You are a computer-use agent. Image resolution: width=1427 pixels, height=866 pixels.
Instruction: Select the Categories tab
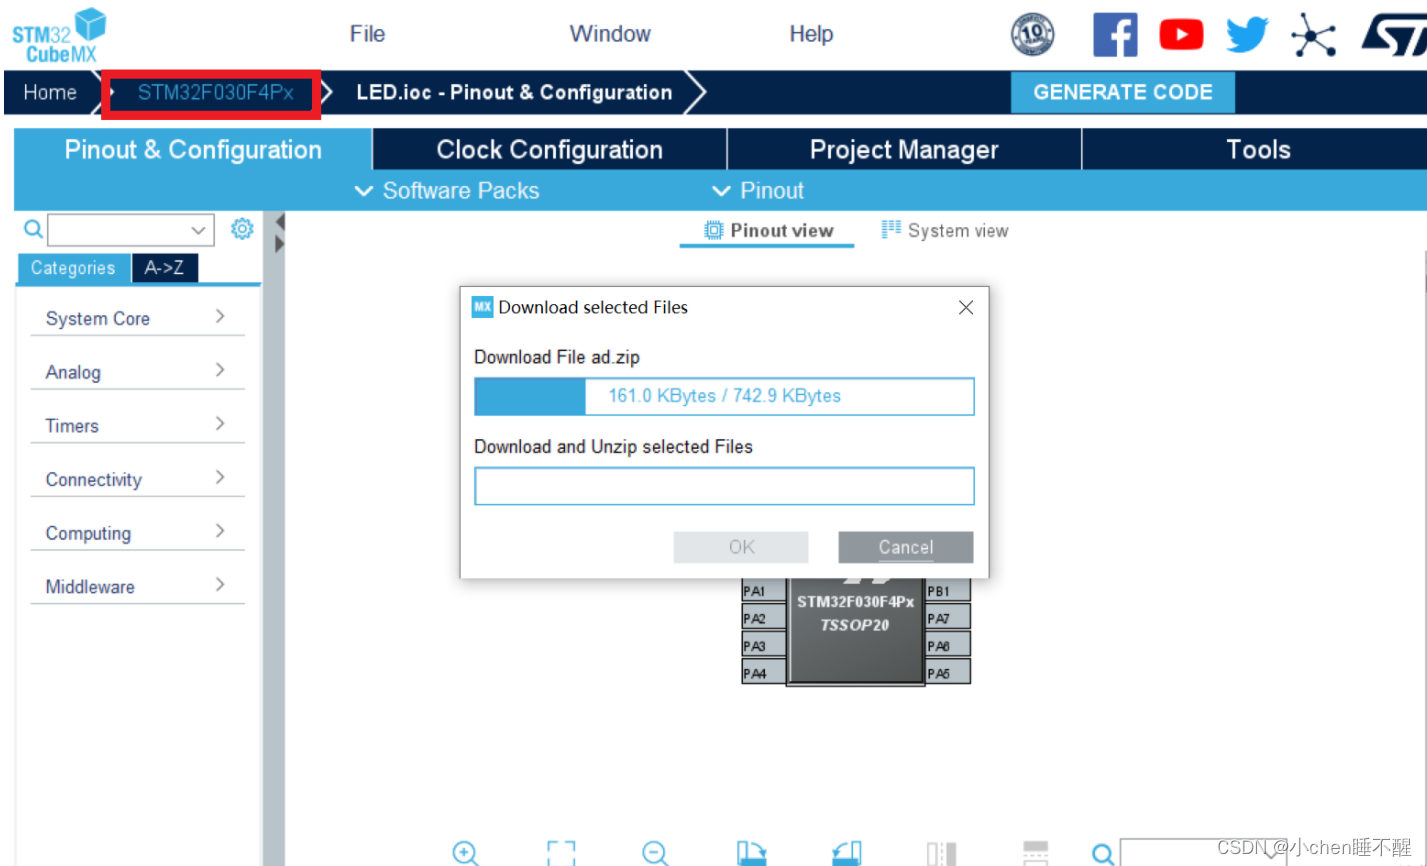73,268
